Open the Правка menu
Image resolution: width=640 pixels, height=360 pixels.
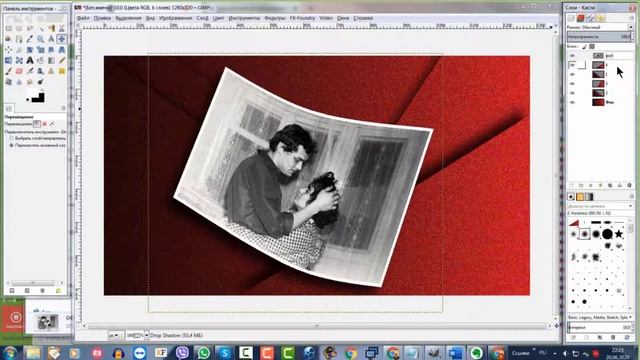pyautogui.click(x=102, y=18)
